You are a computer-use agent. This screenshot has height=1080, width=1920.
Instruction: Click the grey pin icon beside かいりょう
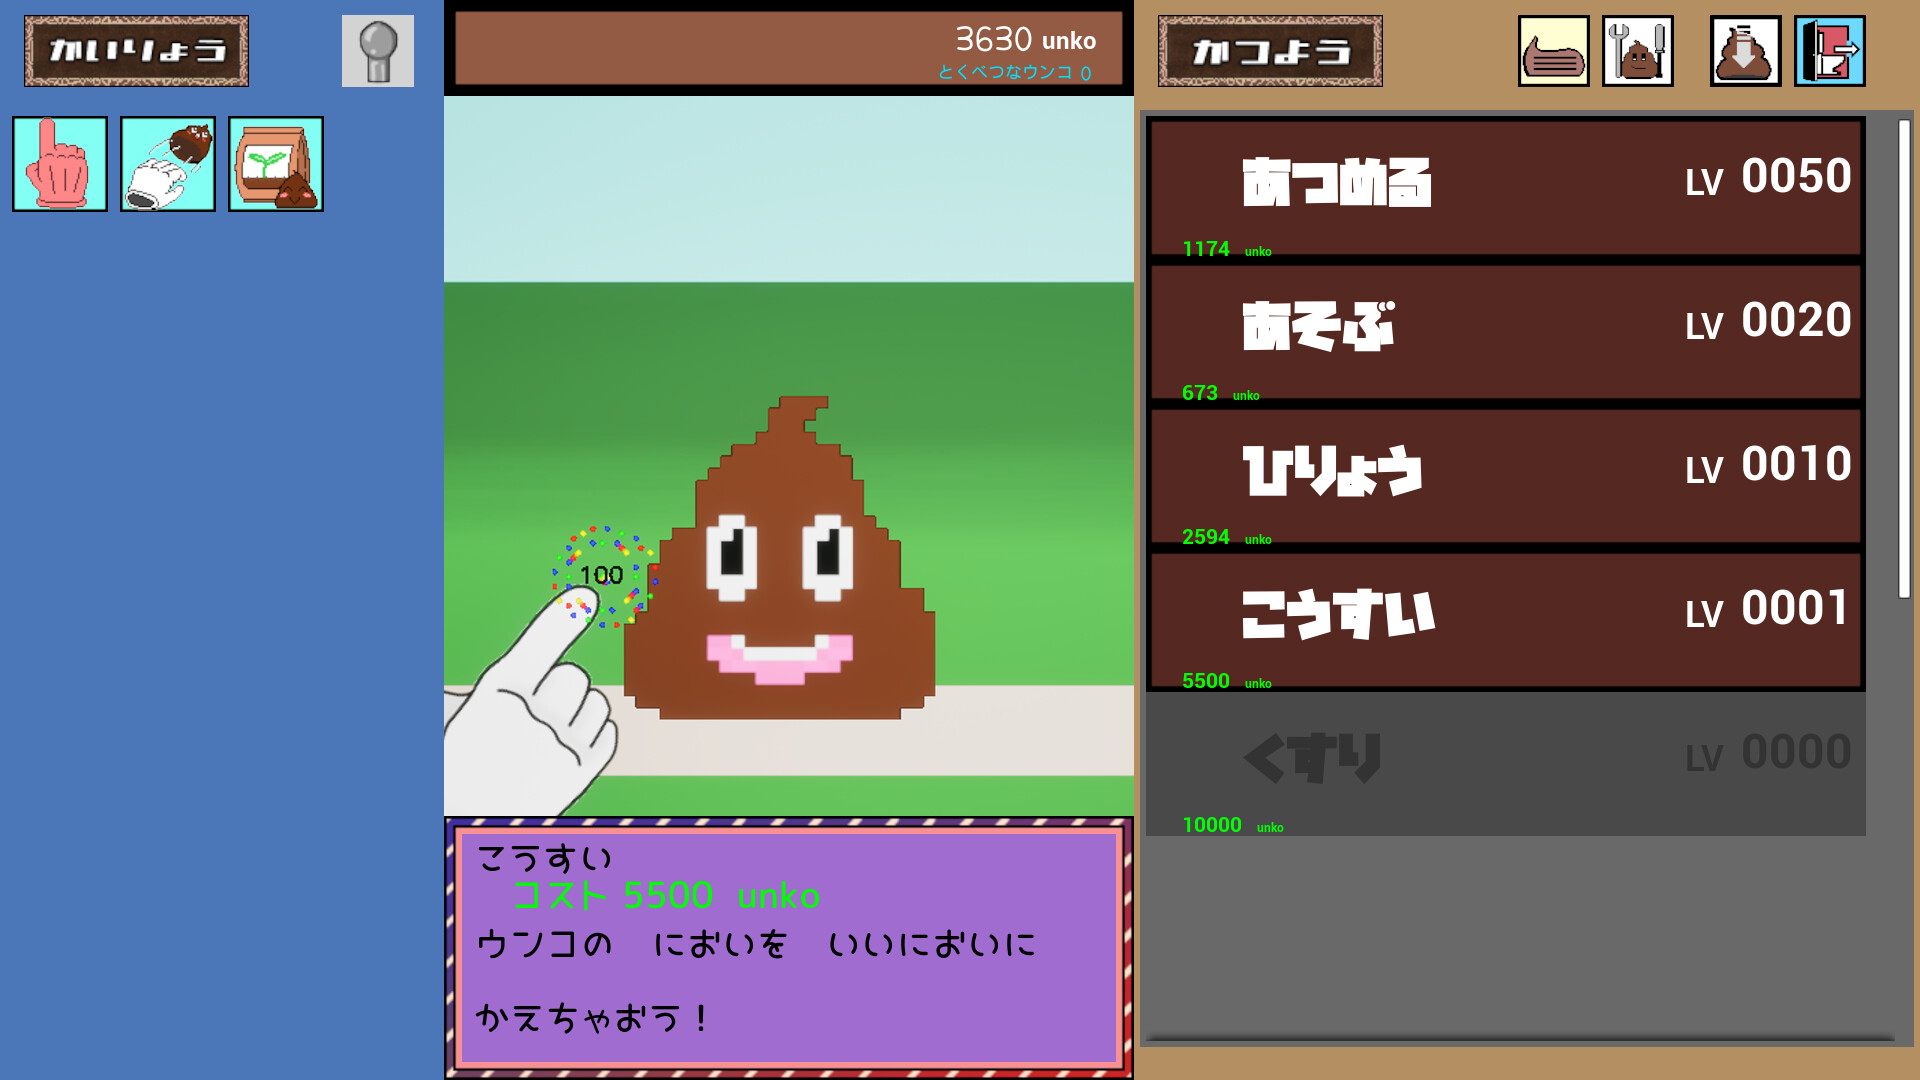(377, 51)
